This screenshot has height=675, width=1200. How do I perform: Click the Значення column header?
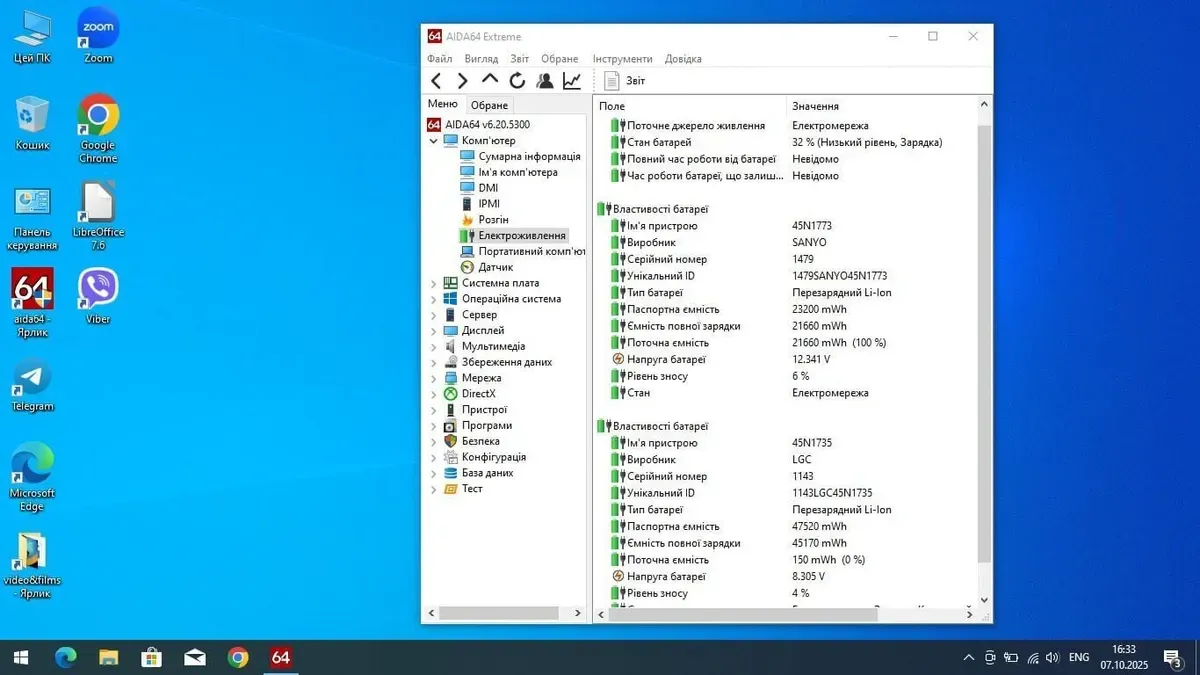tap(815, 106)
